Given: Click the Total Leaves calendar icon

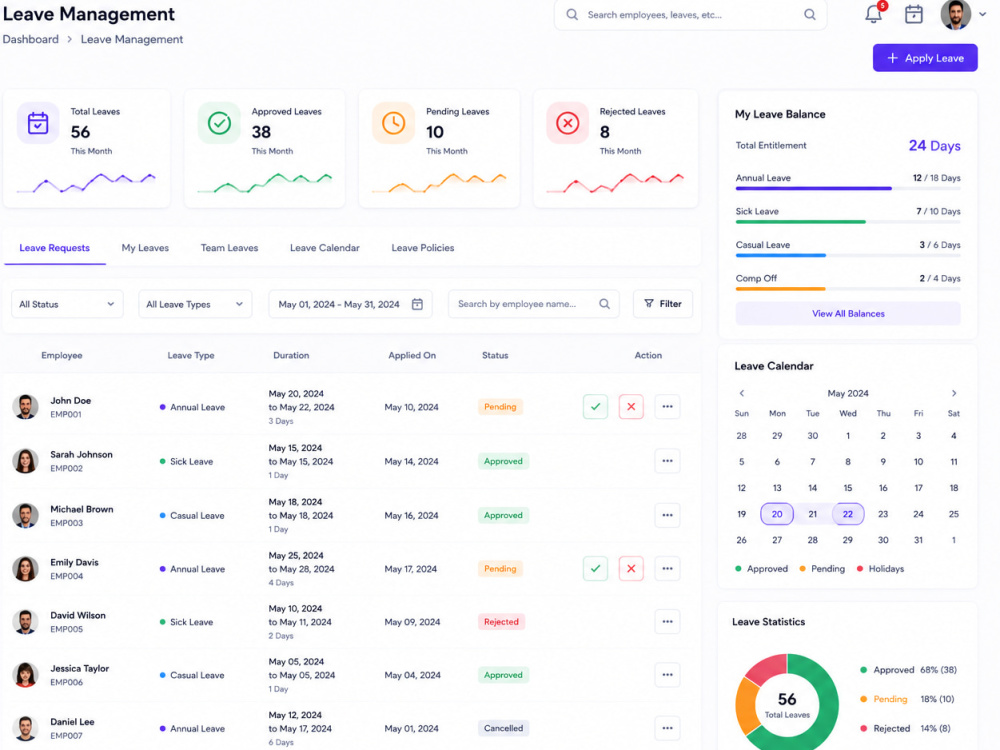Looking at the screenshot, I should (x=38, y=122).
